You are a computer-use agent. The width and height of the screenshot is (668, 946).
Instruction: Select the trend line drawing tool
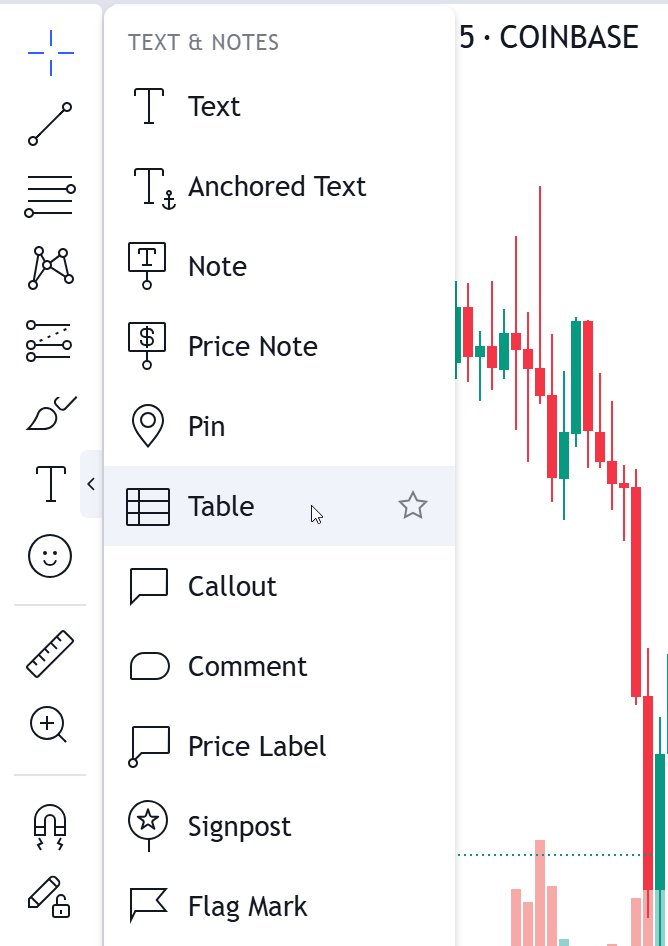[x=50, y=123]
